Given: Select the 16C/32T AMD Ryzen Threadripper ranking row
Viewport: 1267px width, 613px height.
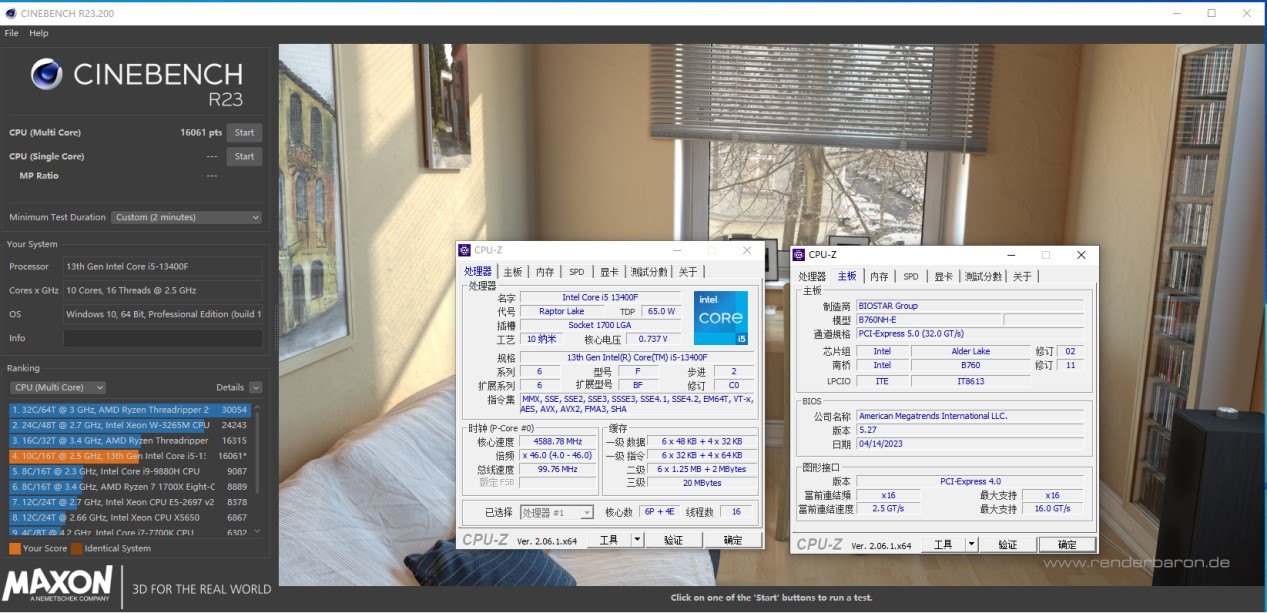Looking at the screenshot, I should (130, 440).
